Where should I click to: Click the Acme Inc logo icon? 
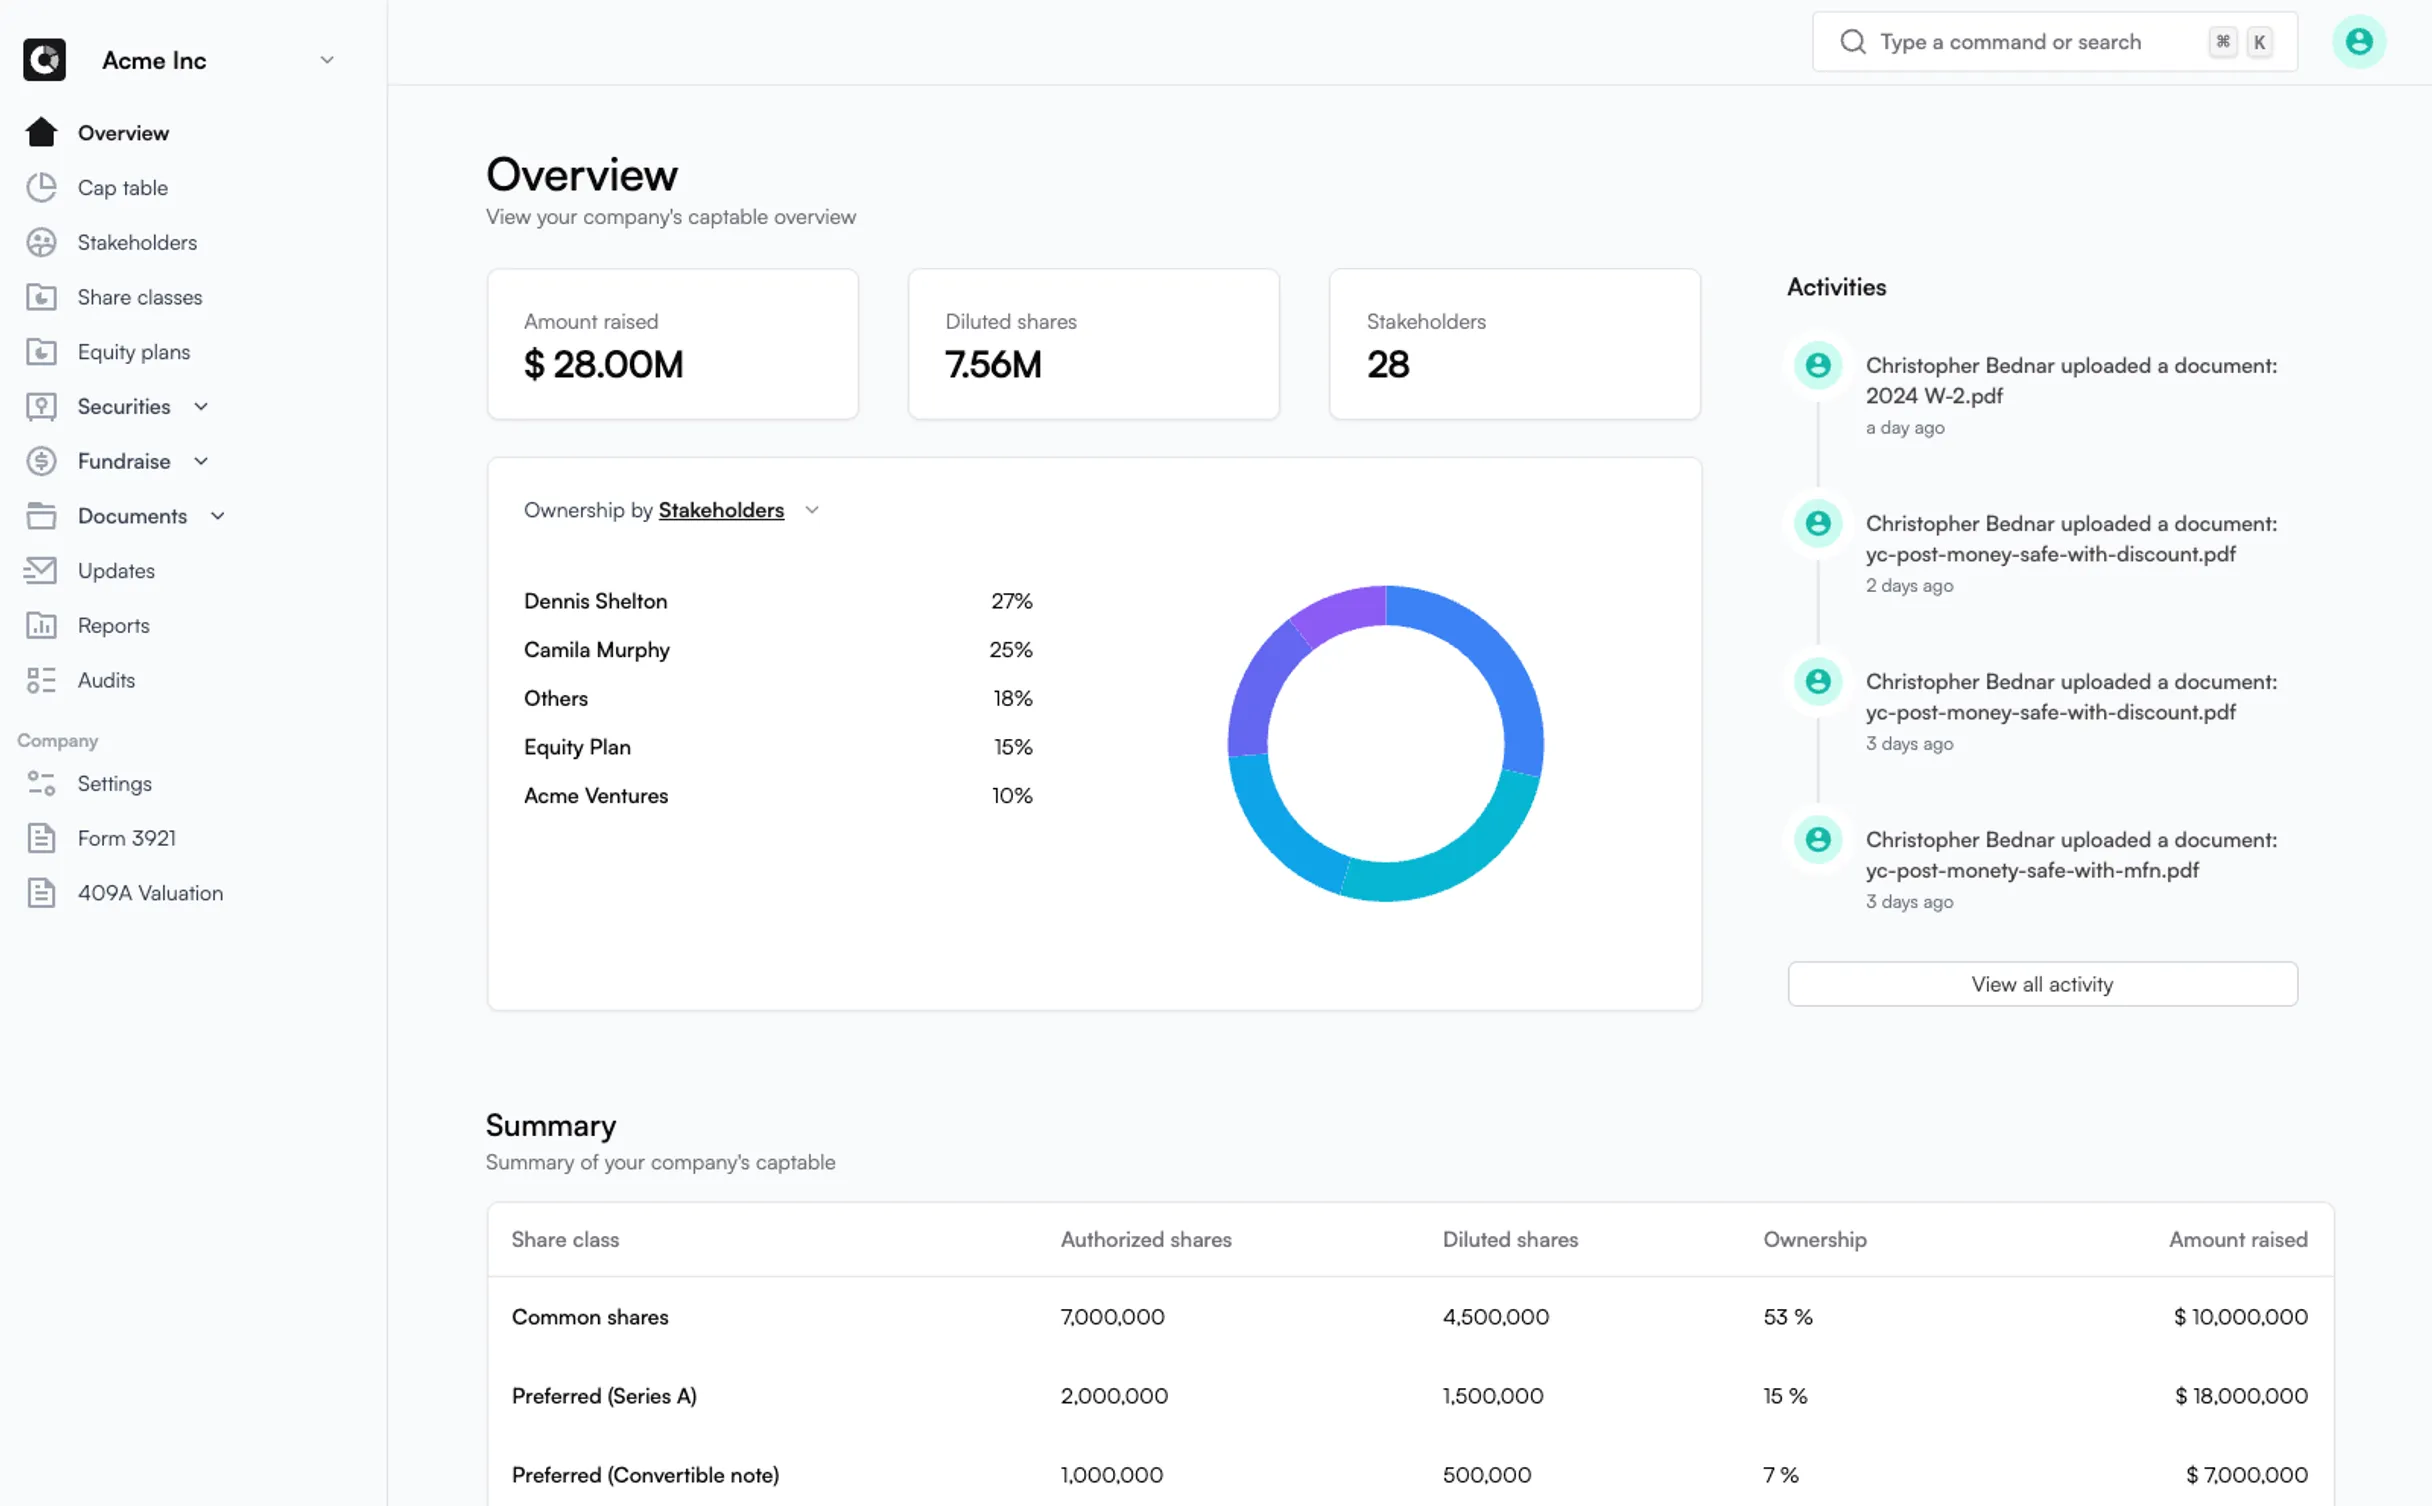click(44, 60)
